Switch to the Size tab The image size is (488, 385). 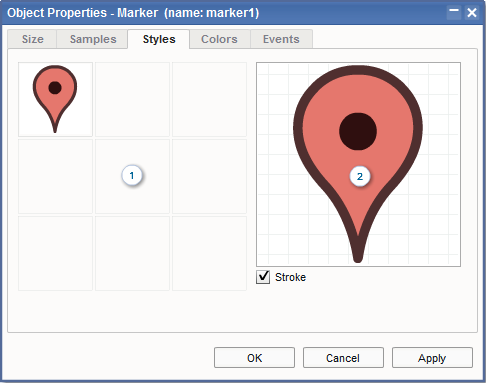pos(32,39)
